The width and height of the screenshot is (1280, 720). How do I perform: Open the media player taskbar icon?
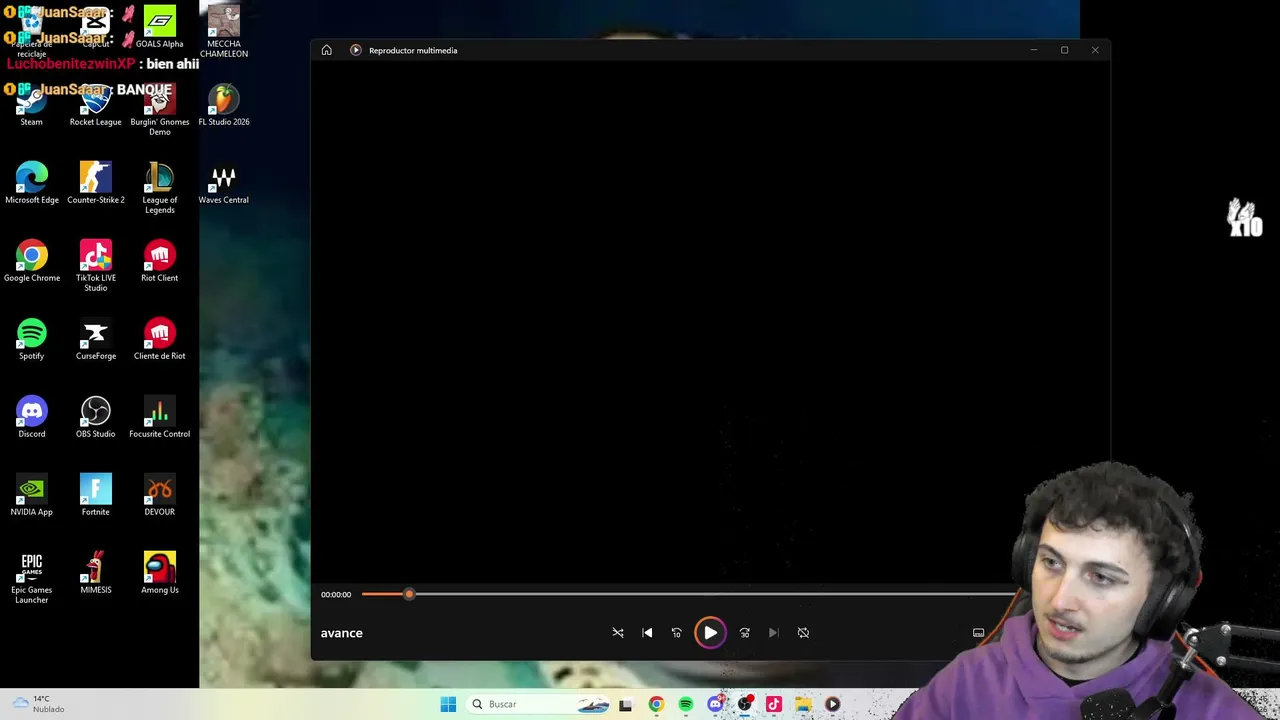pos(832,704)
